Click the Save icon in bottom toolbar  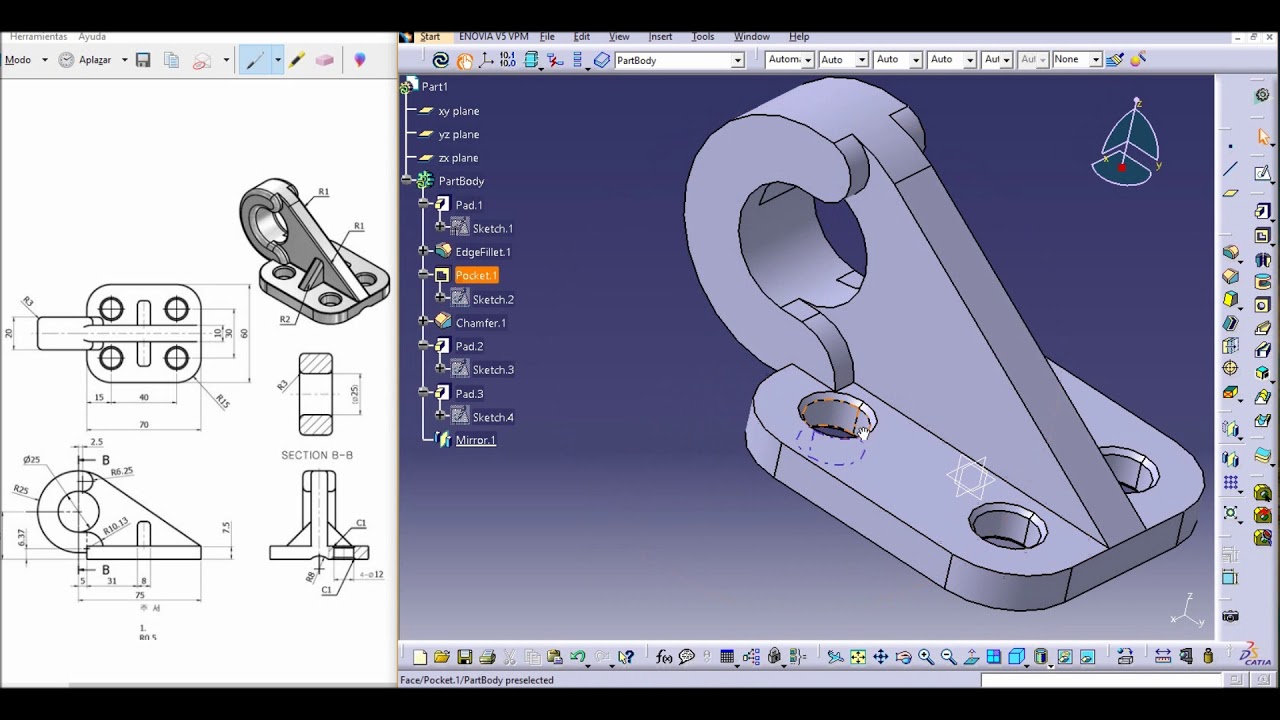pyautogui.click(x=465, y=657)
